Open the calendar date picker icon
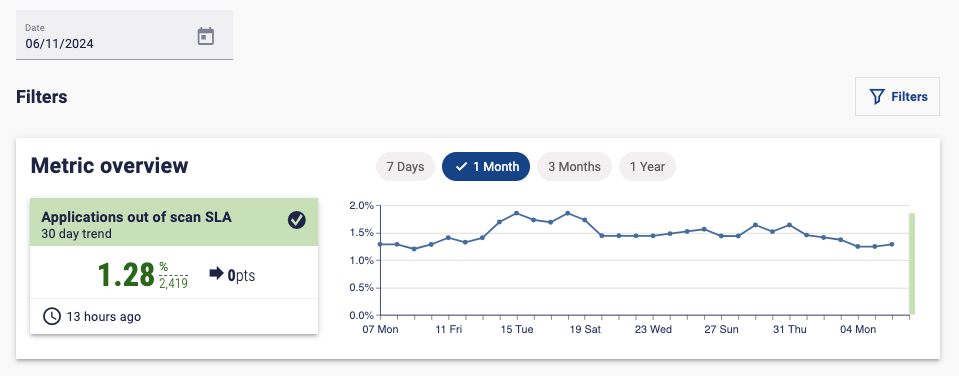The image size is (959, 376). pos(206,36)
